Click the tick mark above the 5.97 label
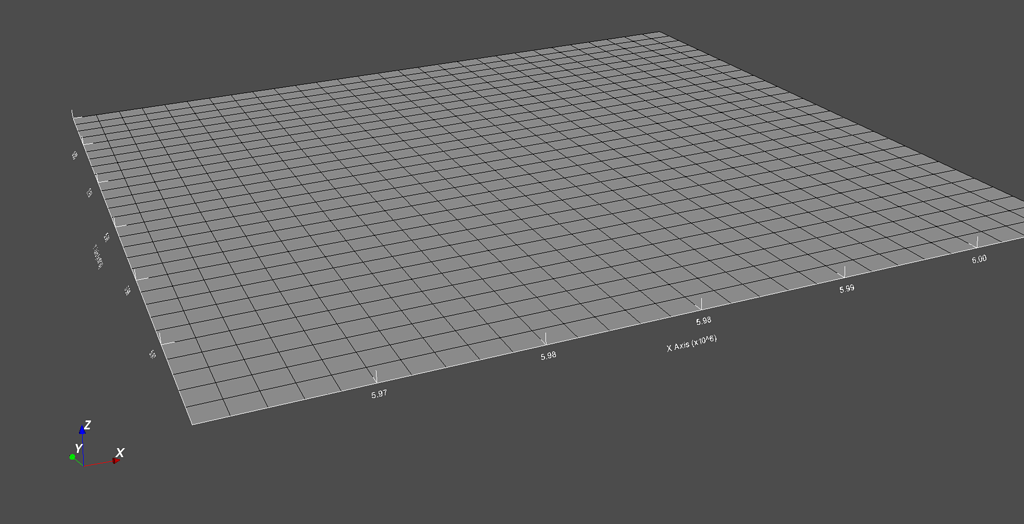The image size is (1024, 524). tap(375, 377)
